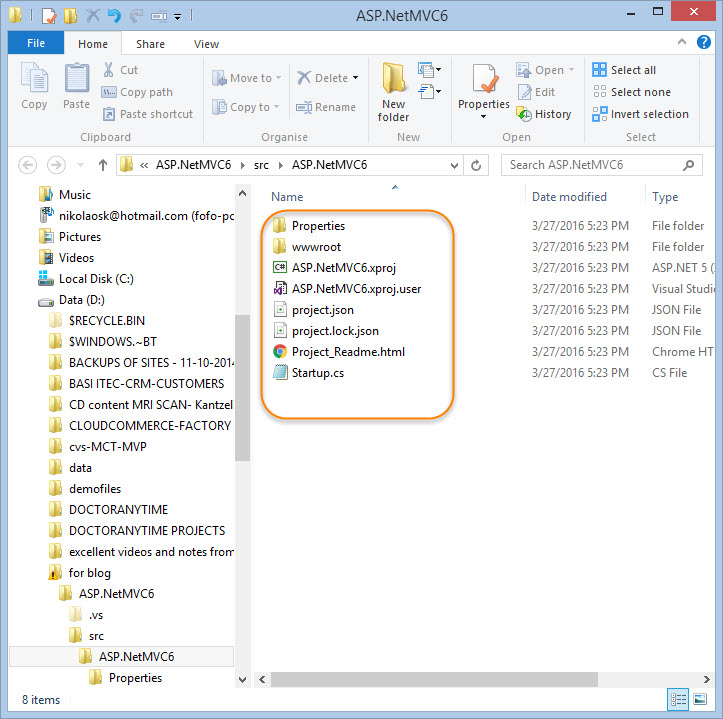Click the Cut scissors command

coord(120,70)
